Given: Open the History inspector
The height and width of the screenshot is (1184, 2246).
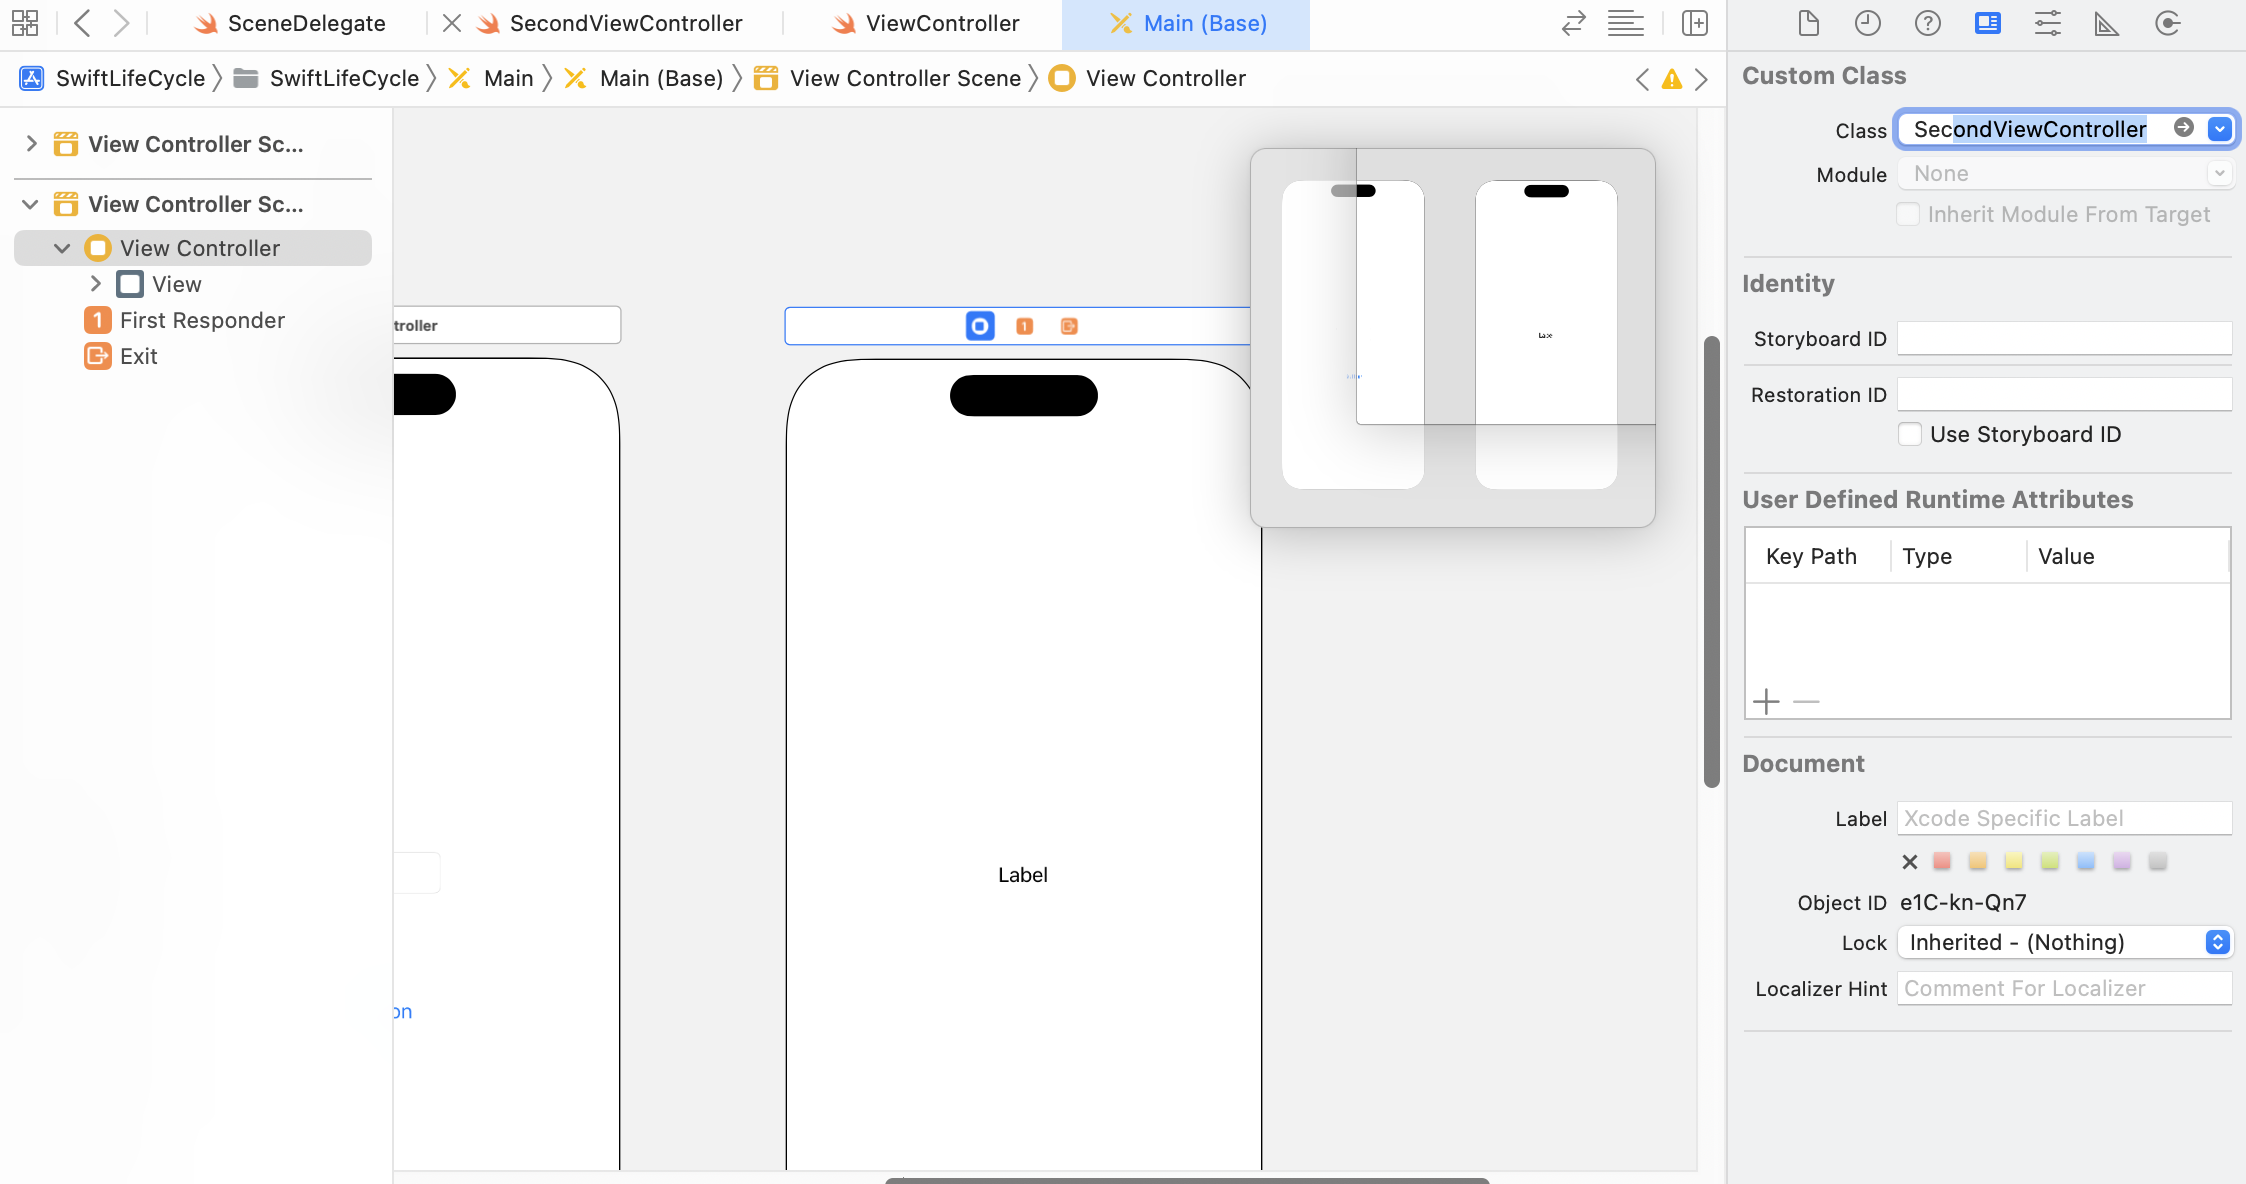Looking at the screenshot, I should (1867, 23).
